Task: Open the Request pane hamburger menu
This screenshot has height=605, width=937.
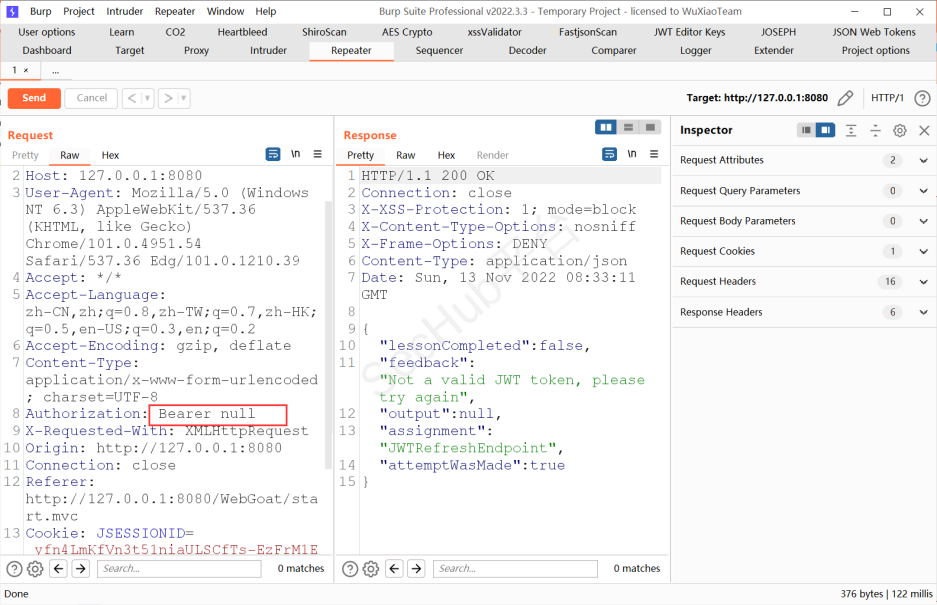Action: click(x=318, y=155)
